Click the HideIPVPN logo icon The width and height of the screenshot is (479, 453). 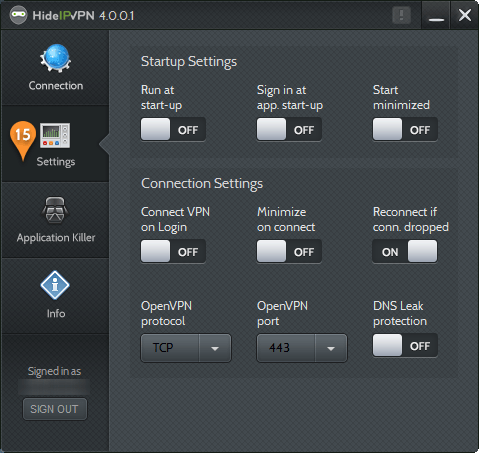[x=18, y=15]
